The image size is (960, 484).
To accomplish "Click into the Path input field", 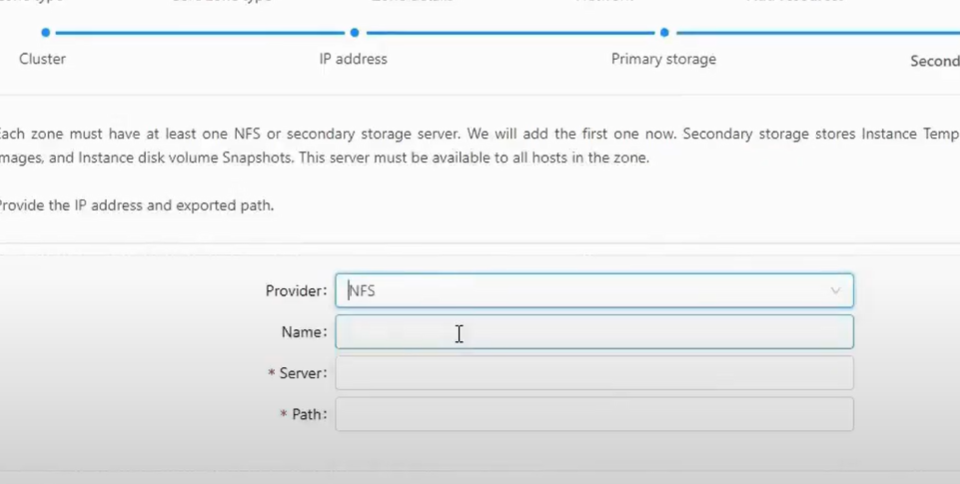I will click(594, 414).
